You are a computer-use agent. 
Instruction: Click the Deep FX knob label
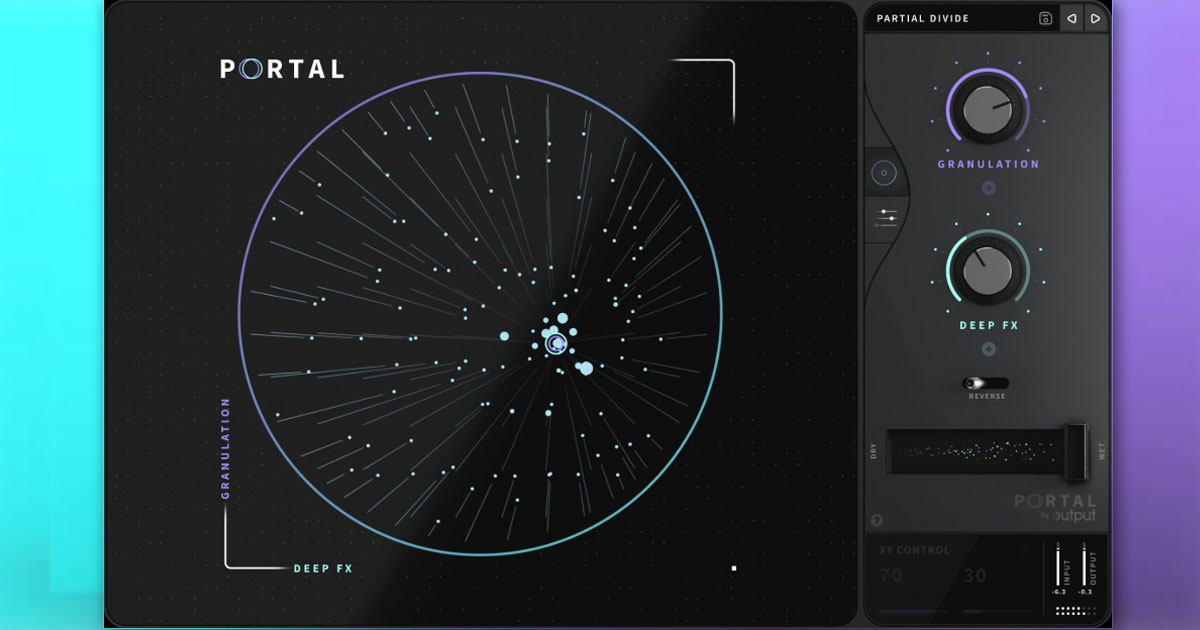pos(988,325)
